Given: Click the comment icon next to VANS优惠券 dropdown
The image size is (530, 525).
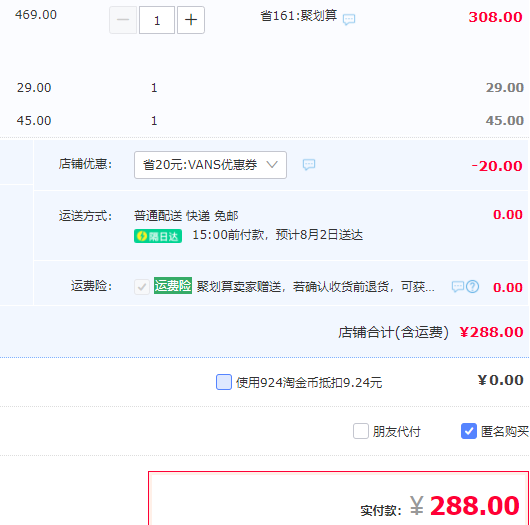Looking at the screenshot, I should pyautogui.click(x=309, y=164).
